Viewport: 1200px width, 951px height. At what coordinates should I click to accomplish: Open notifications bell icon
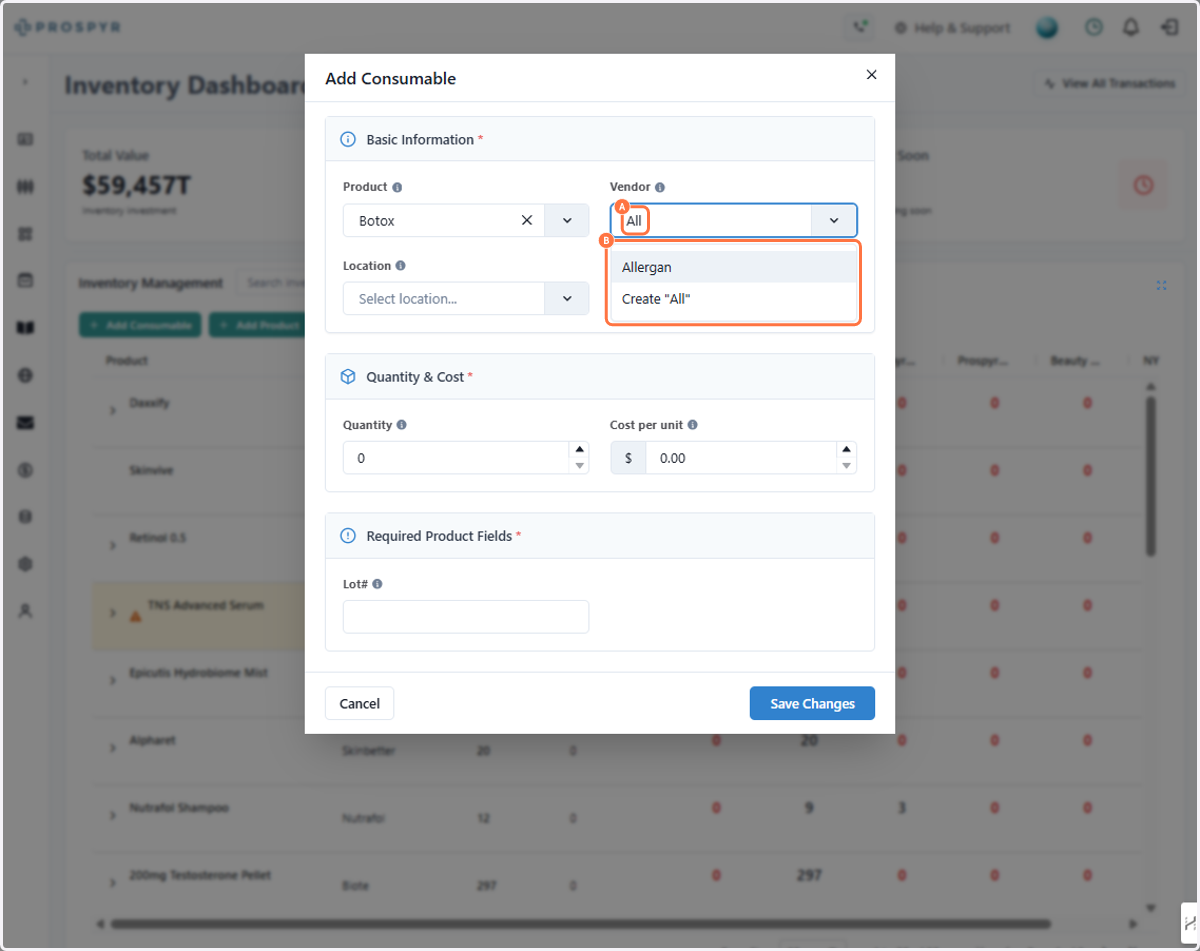point(1131,28)
